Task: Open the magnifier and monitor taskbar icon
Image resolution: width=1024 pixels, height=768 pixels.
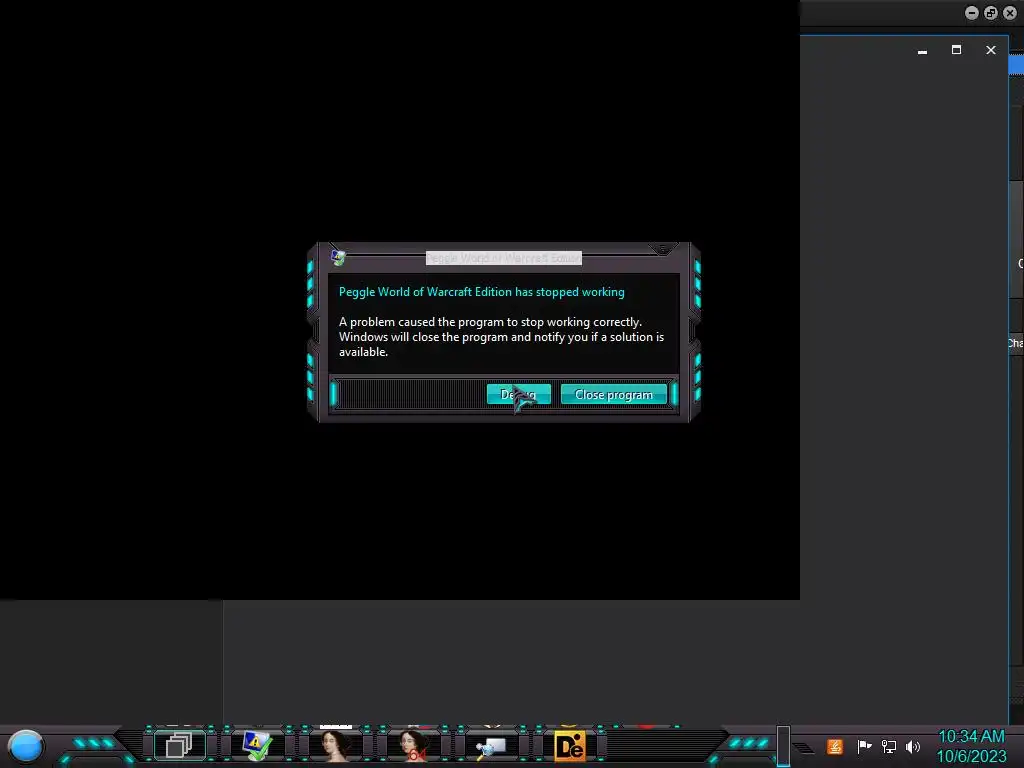Action: pos(490,746)
